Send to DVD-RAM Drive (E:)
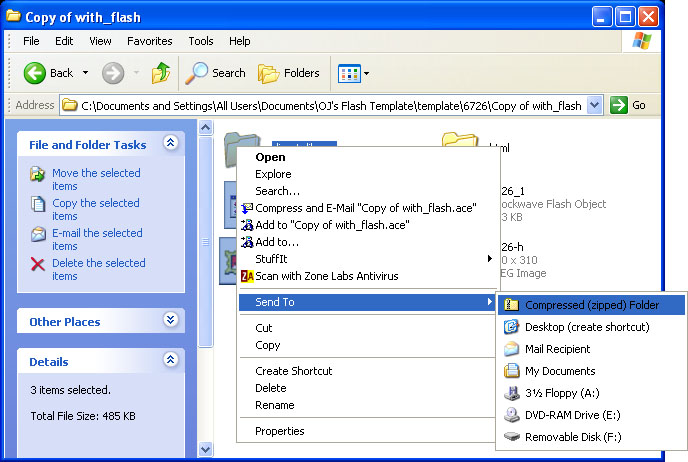Viewport: 688px width, 462px height. tap(574, 415)
